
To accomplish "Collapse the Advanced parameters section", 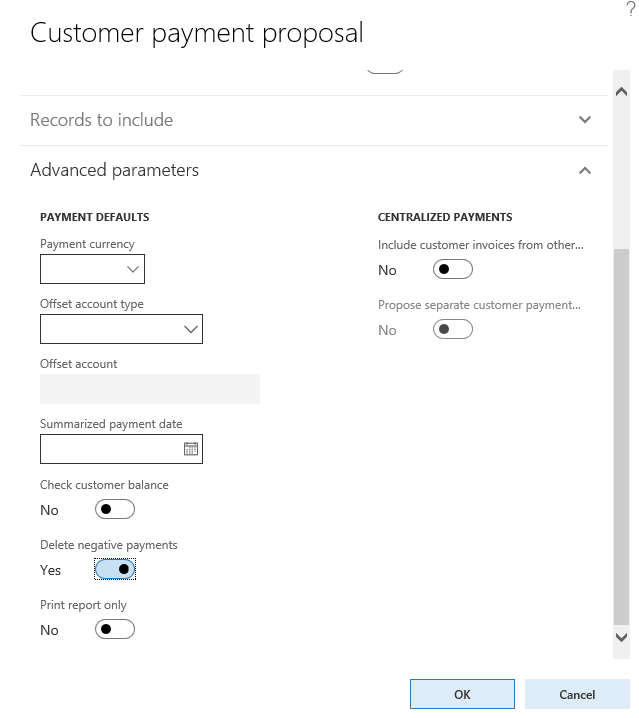I will 585,170.
